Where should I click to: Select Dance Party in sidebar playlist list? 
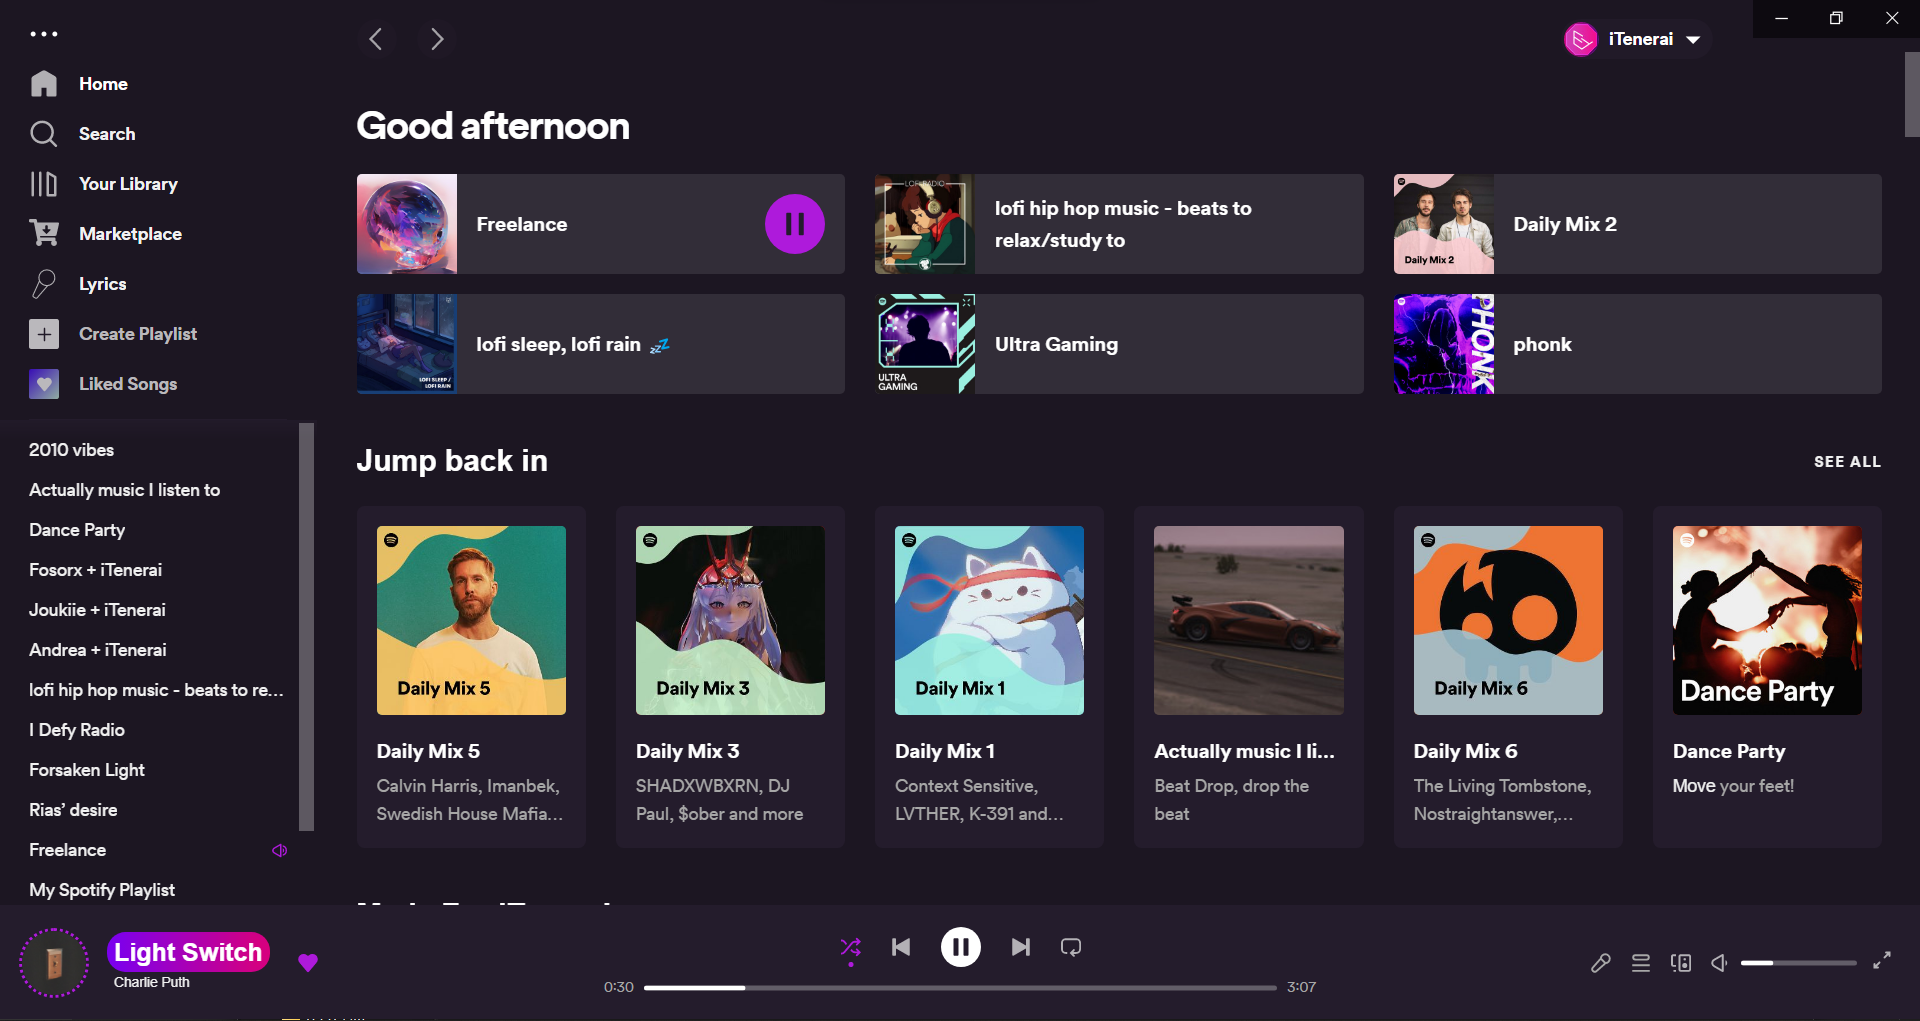tap(77, 530)
